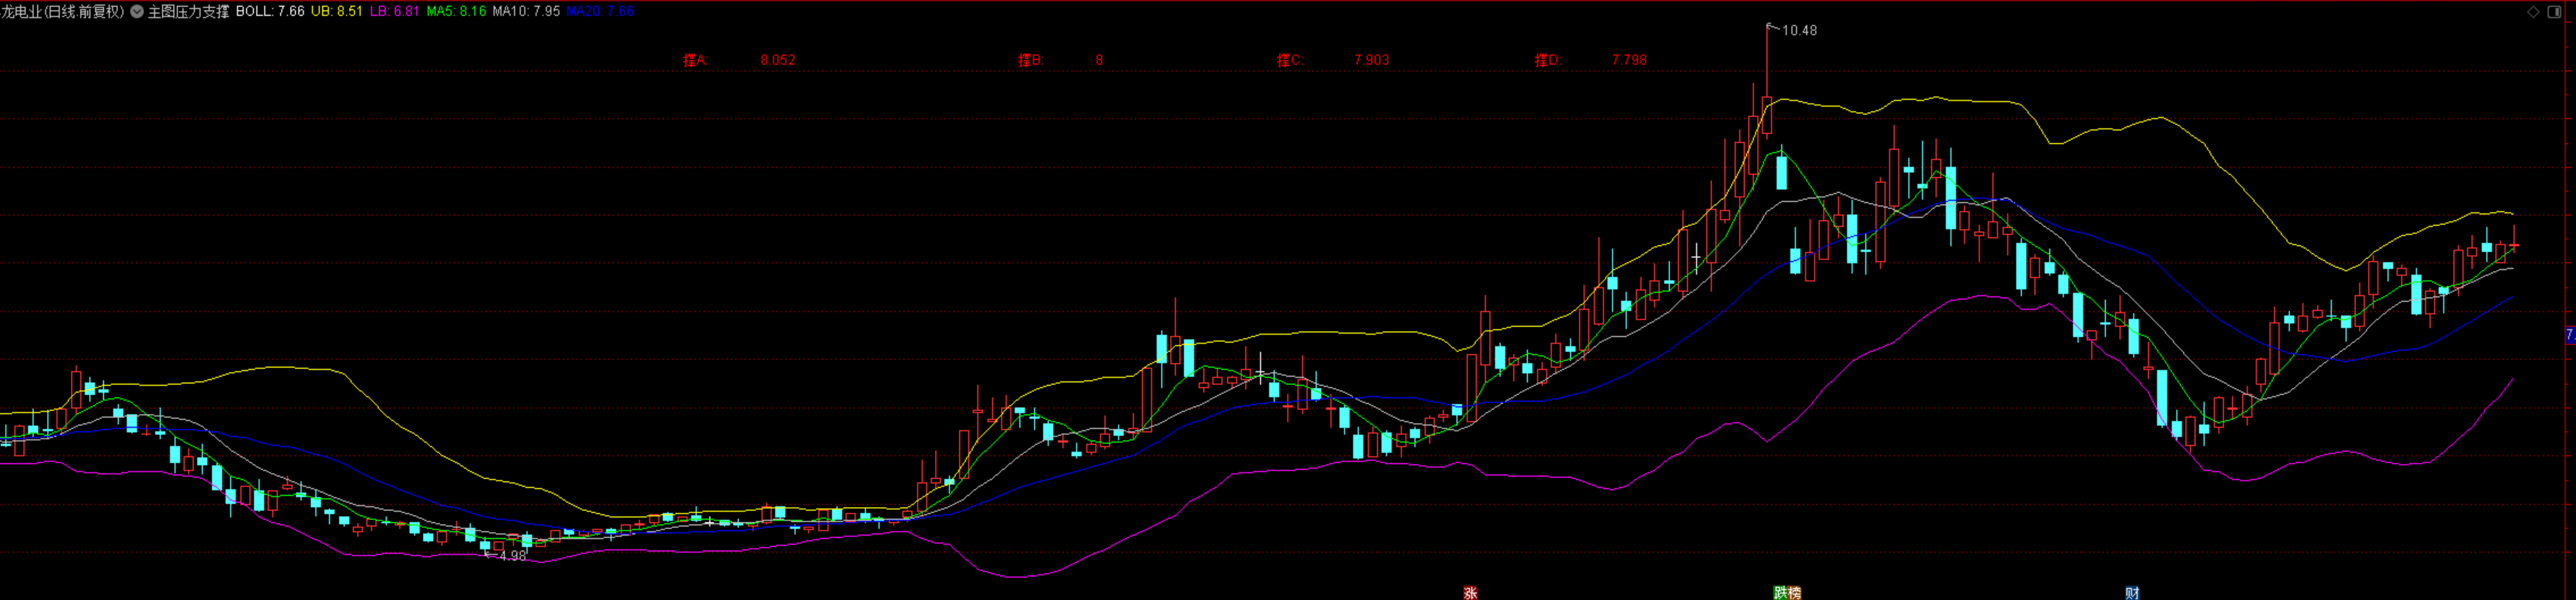Click the 10.48 high price label
Screen dimensions: 2576x600
coord(1799,31)
